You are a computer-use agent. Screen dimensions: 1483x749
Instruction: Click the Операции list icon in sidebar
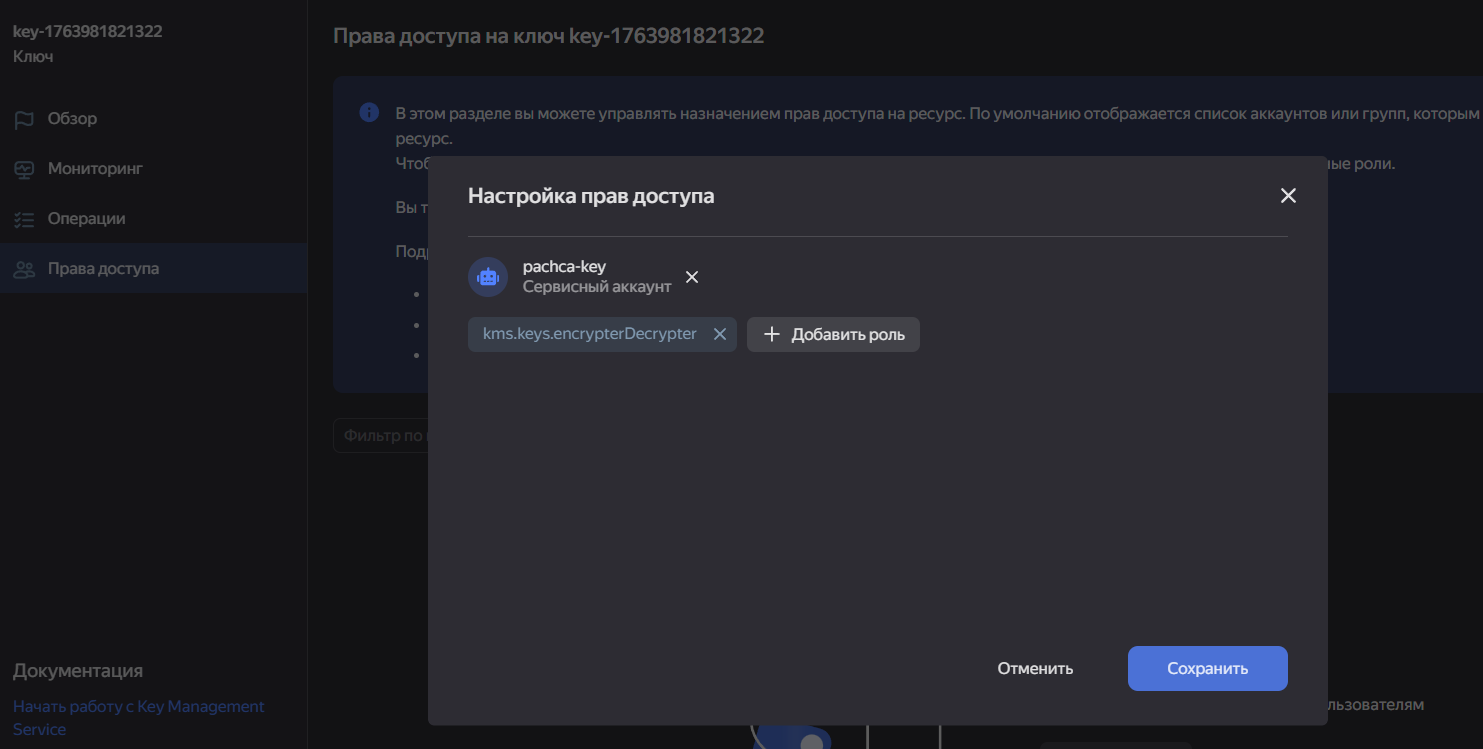[24, 219]
